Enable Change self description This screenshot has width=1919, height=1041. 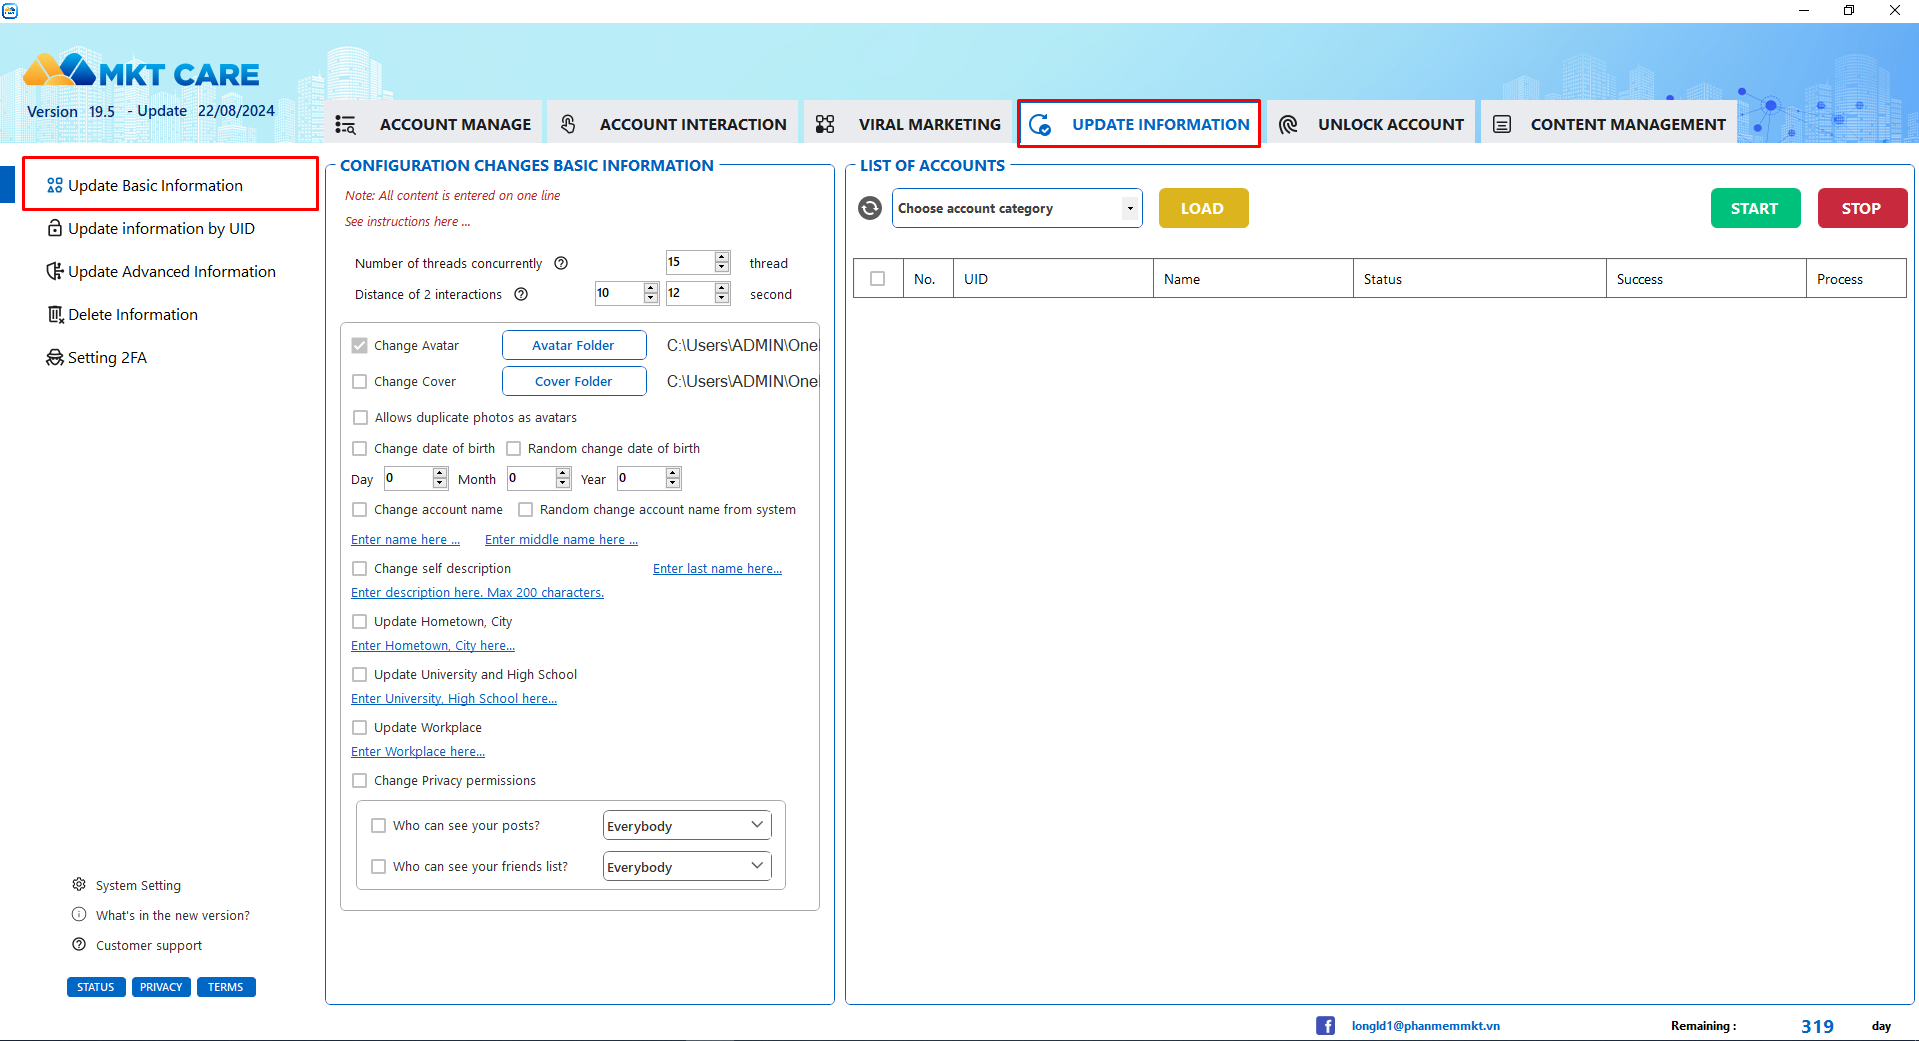pos(360,568)
